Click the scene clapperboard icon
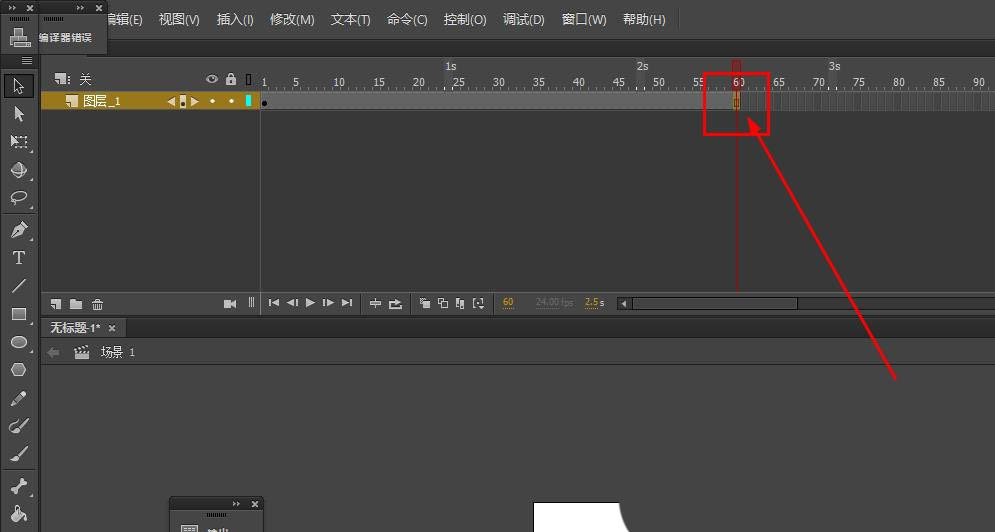 click(x=82, y=352)
